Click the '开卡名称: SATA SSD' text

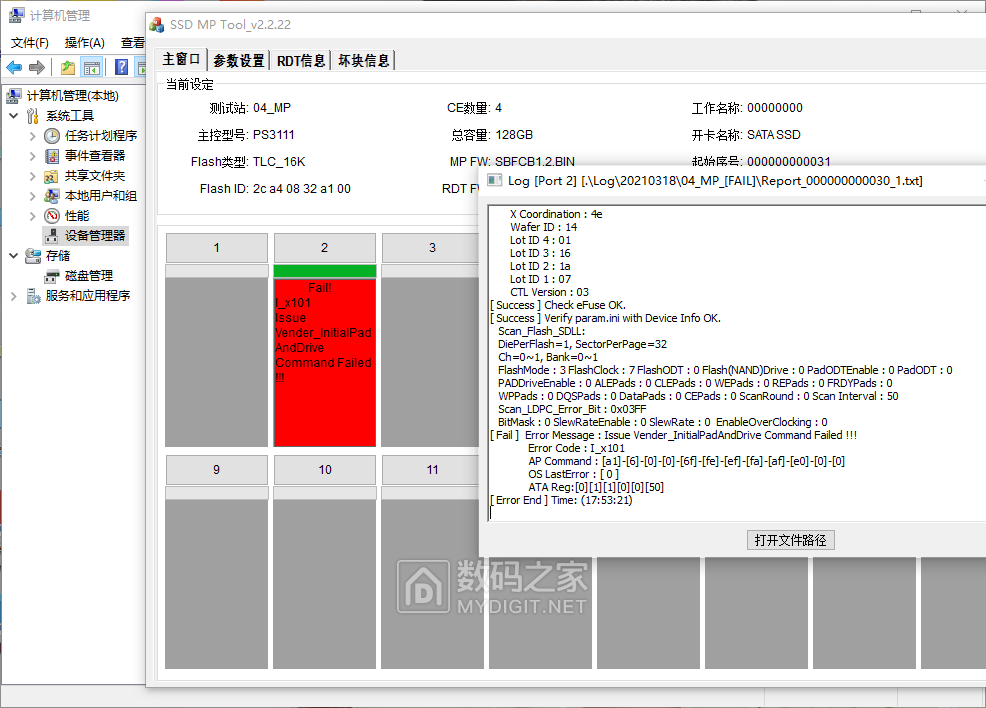[x=746, y=135]
